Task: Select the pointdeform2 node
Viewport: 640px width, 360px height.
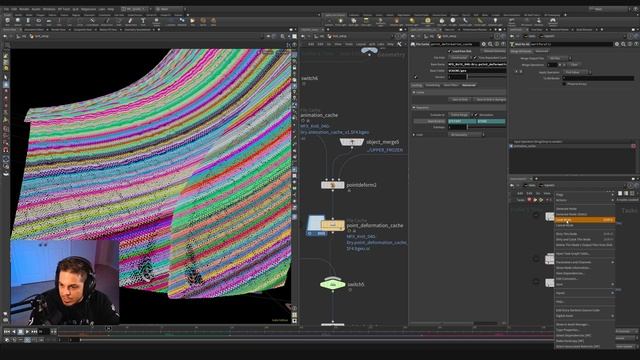Action: [x=333, y=185]
